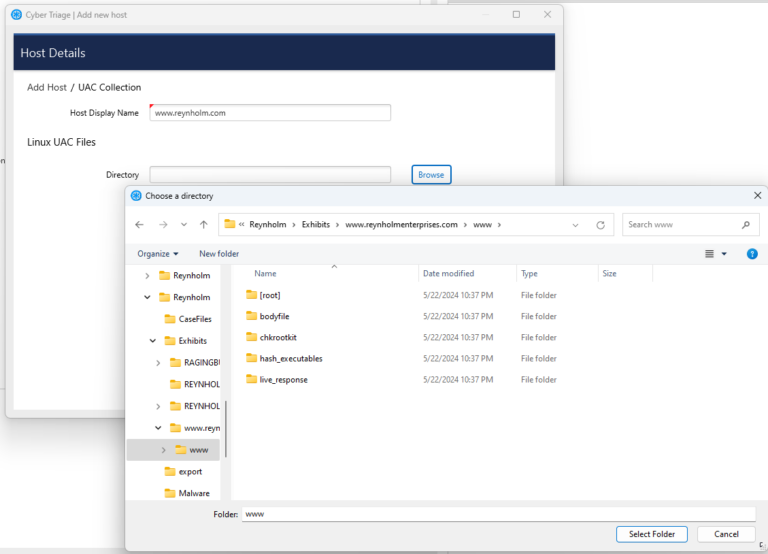The width and height of the screenshot is (768, 554).
Task: Open the Organize dropdown menu
Action: [x=158, y=254]
